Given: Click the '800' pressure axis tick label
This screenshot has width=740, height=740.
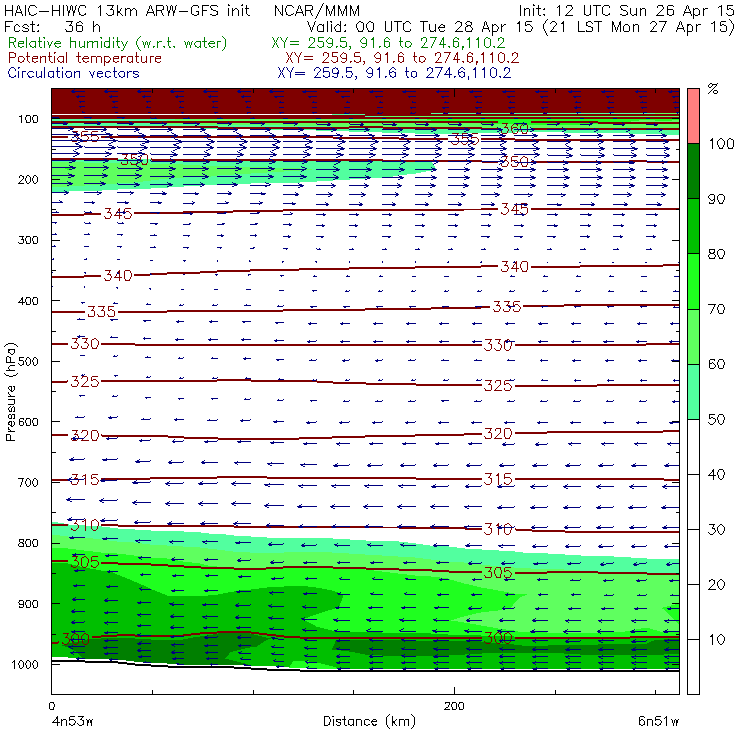Looking at the screenshot, I should tap(28, 543).
